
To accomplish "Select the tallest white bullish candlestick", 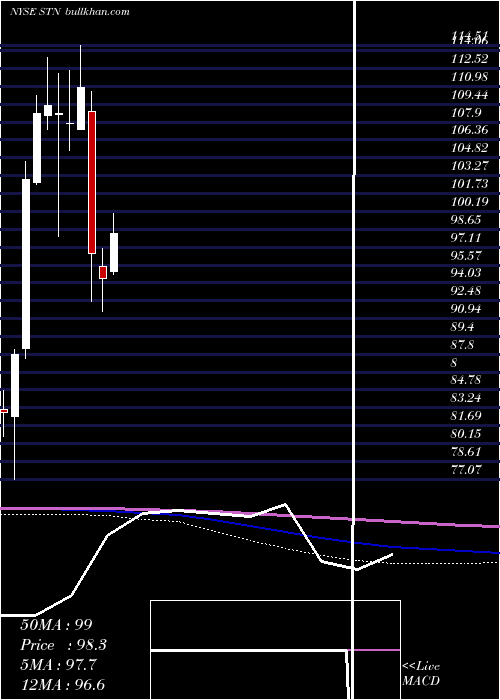I will pos(26,264).
